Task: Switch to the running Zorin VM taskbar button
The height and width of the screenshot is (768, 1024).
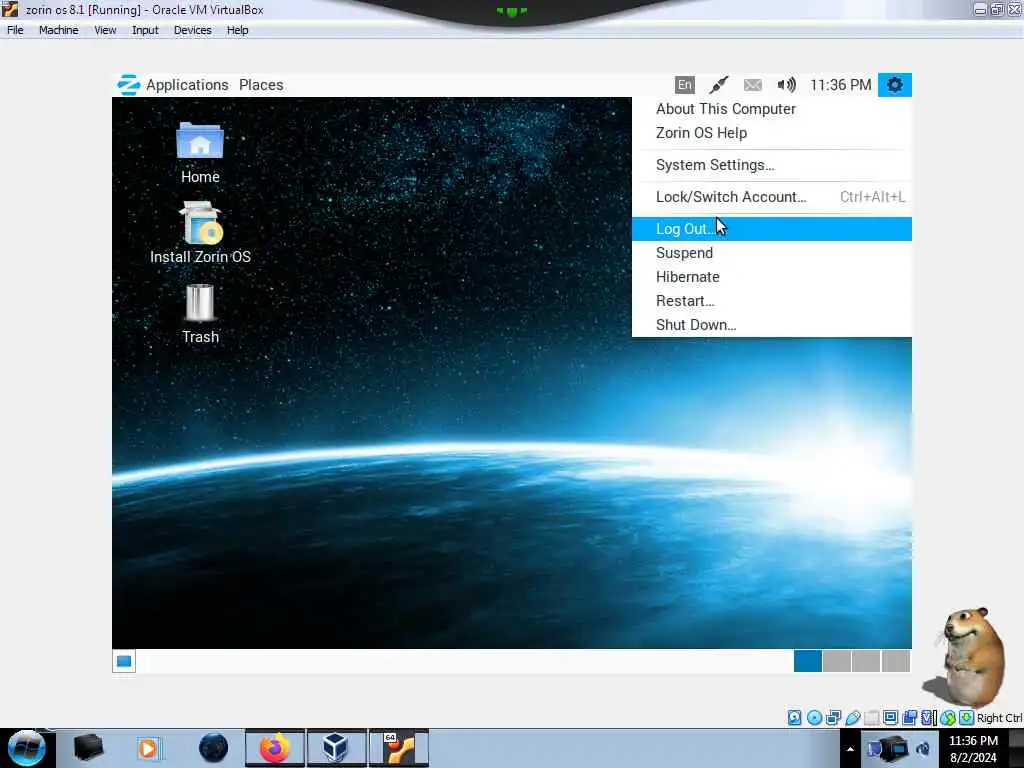Action: click(x=398, y=748)
